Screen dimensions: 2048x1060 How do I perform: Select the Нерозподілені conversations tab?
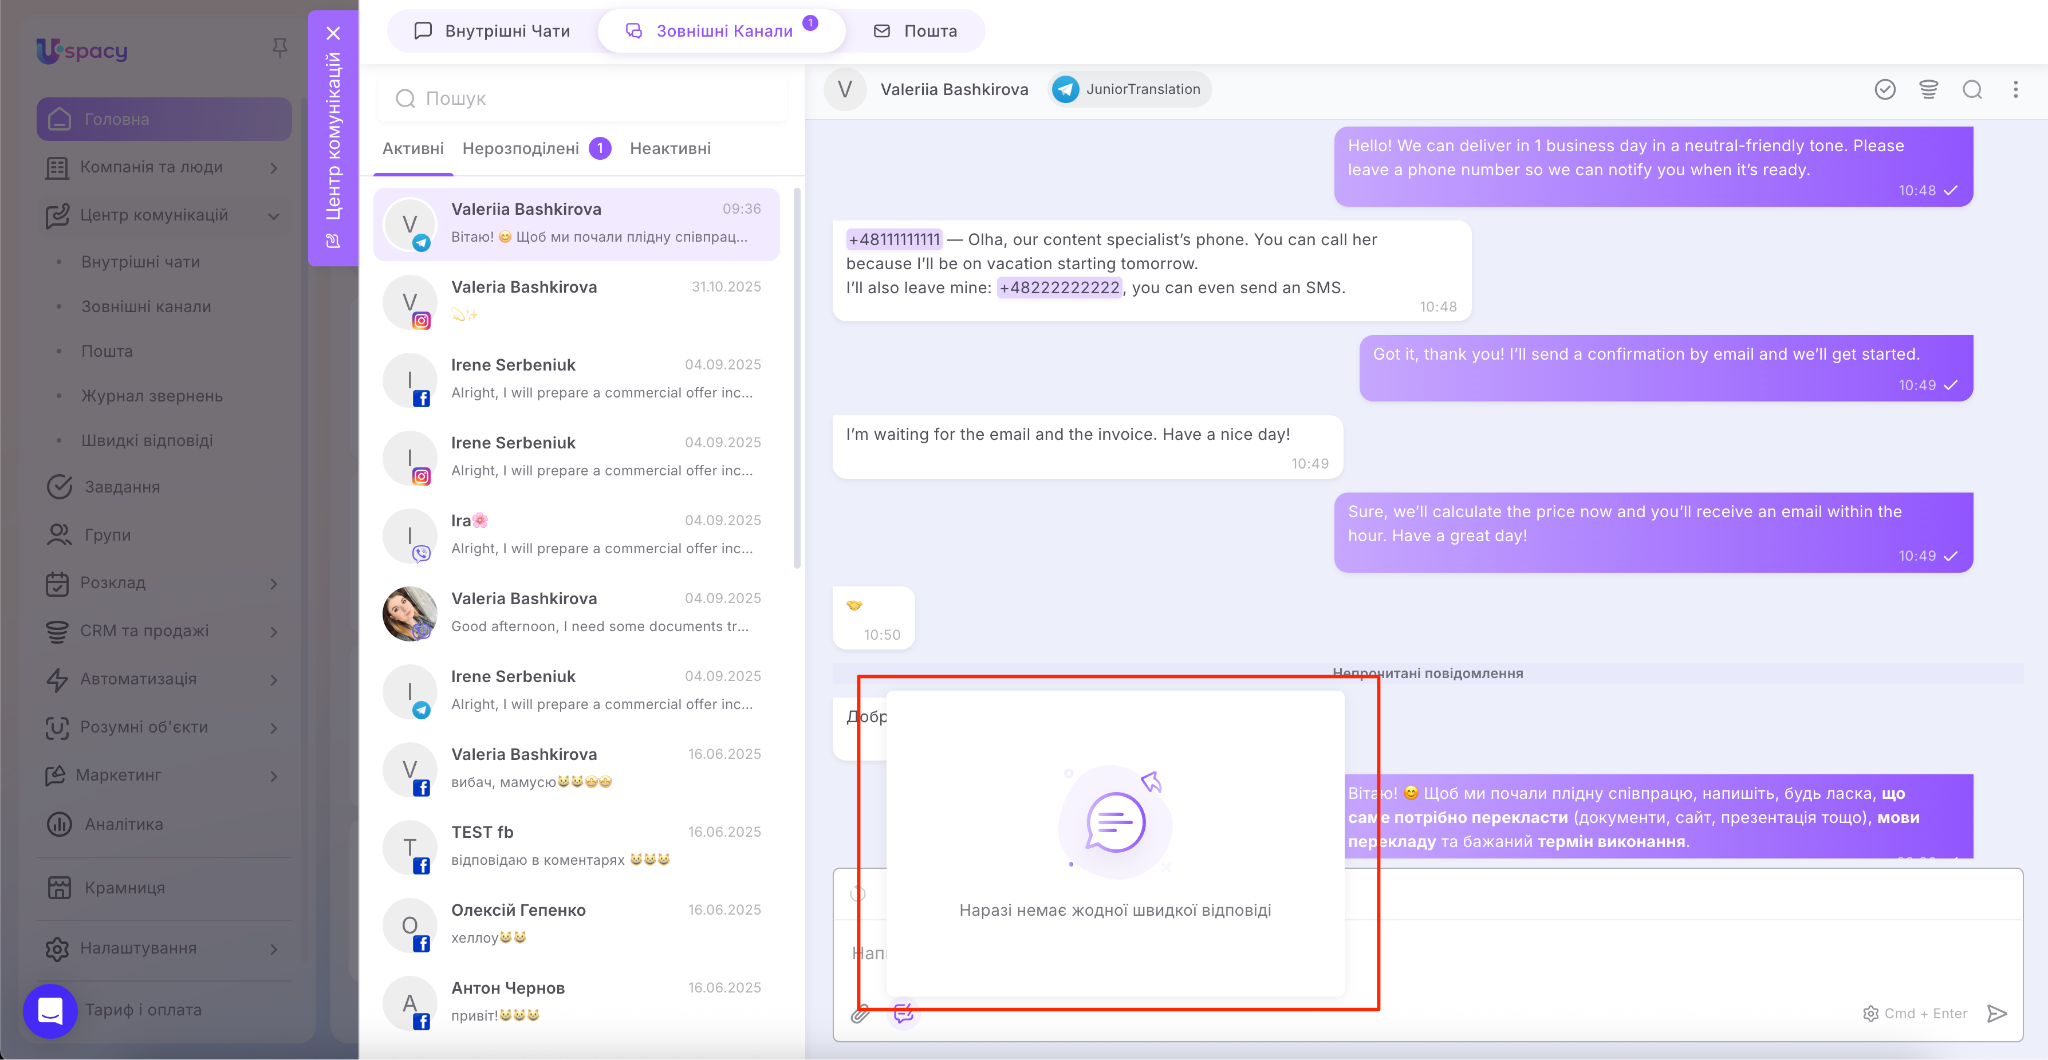pos(521,149)
